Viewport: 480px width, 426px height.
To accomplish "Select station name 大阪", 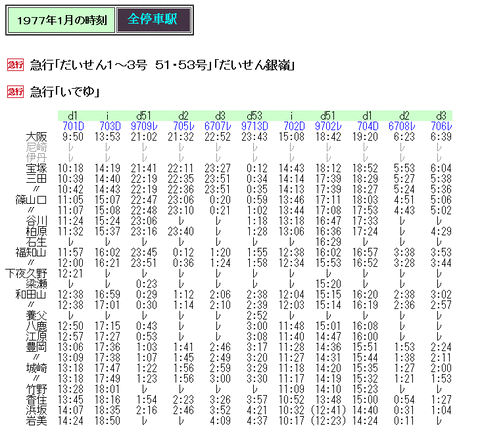I will coord(36,137).
